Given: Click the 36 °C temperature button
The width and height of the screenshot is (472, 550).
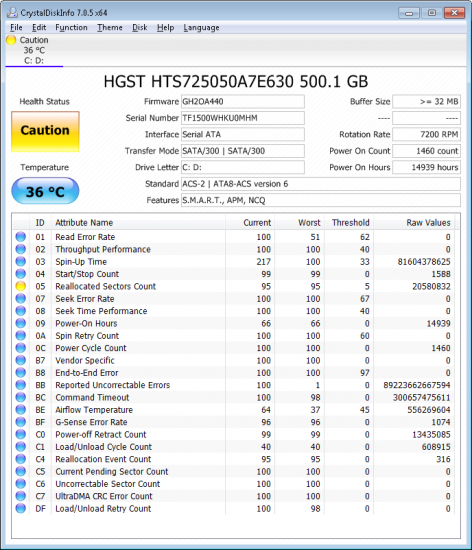Looking at the screenshot, I should click(x=45, y=191).
